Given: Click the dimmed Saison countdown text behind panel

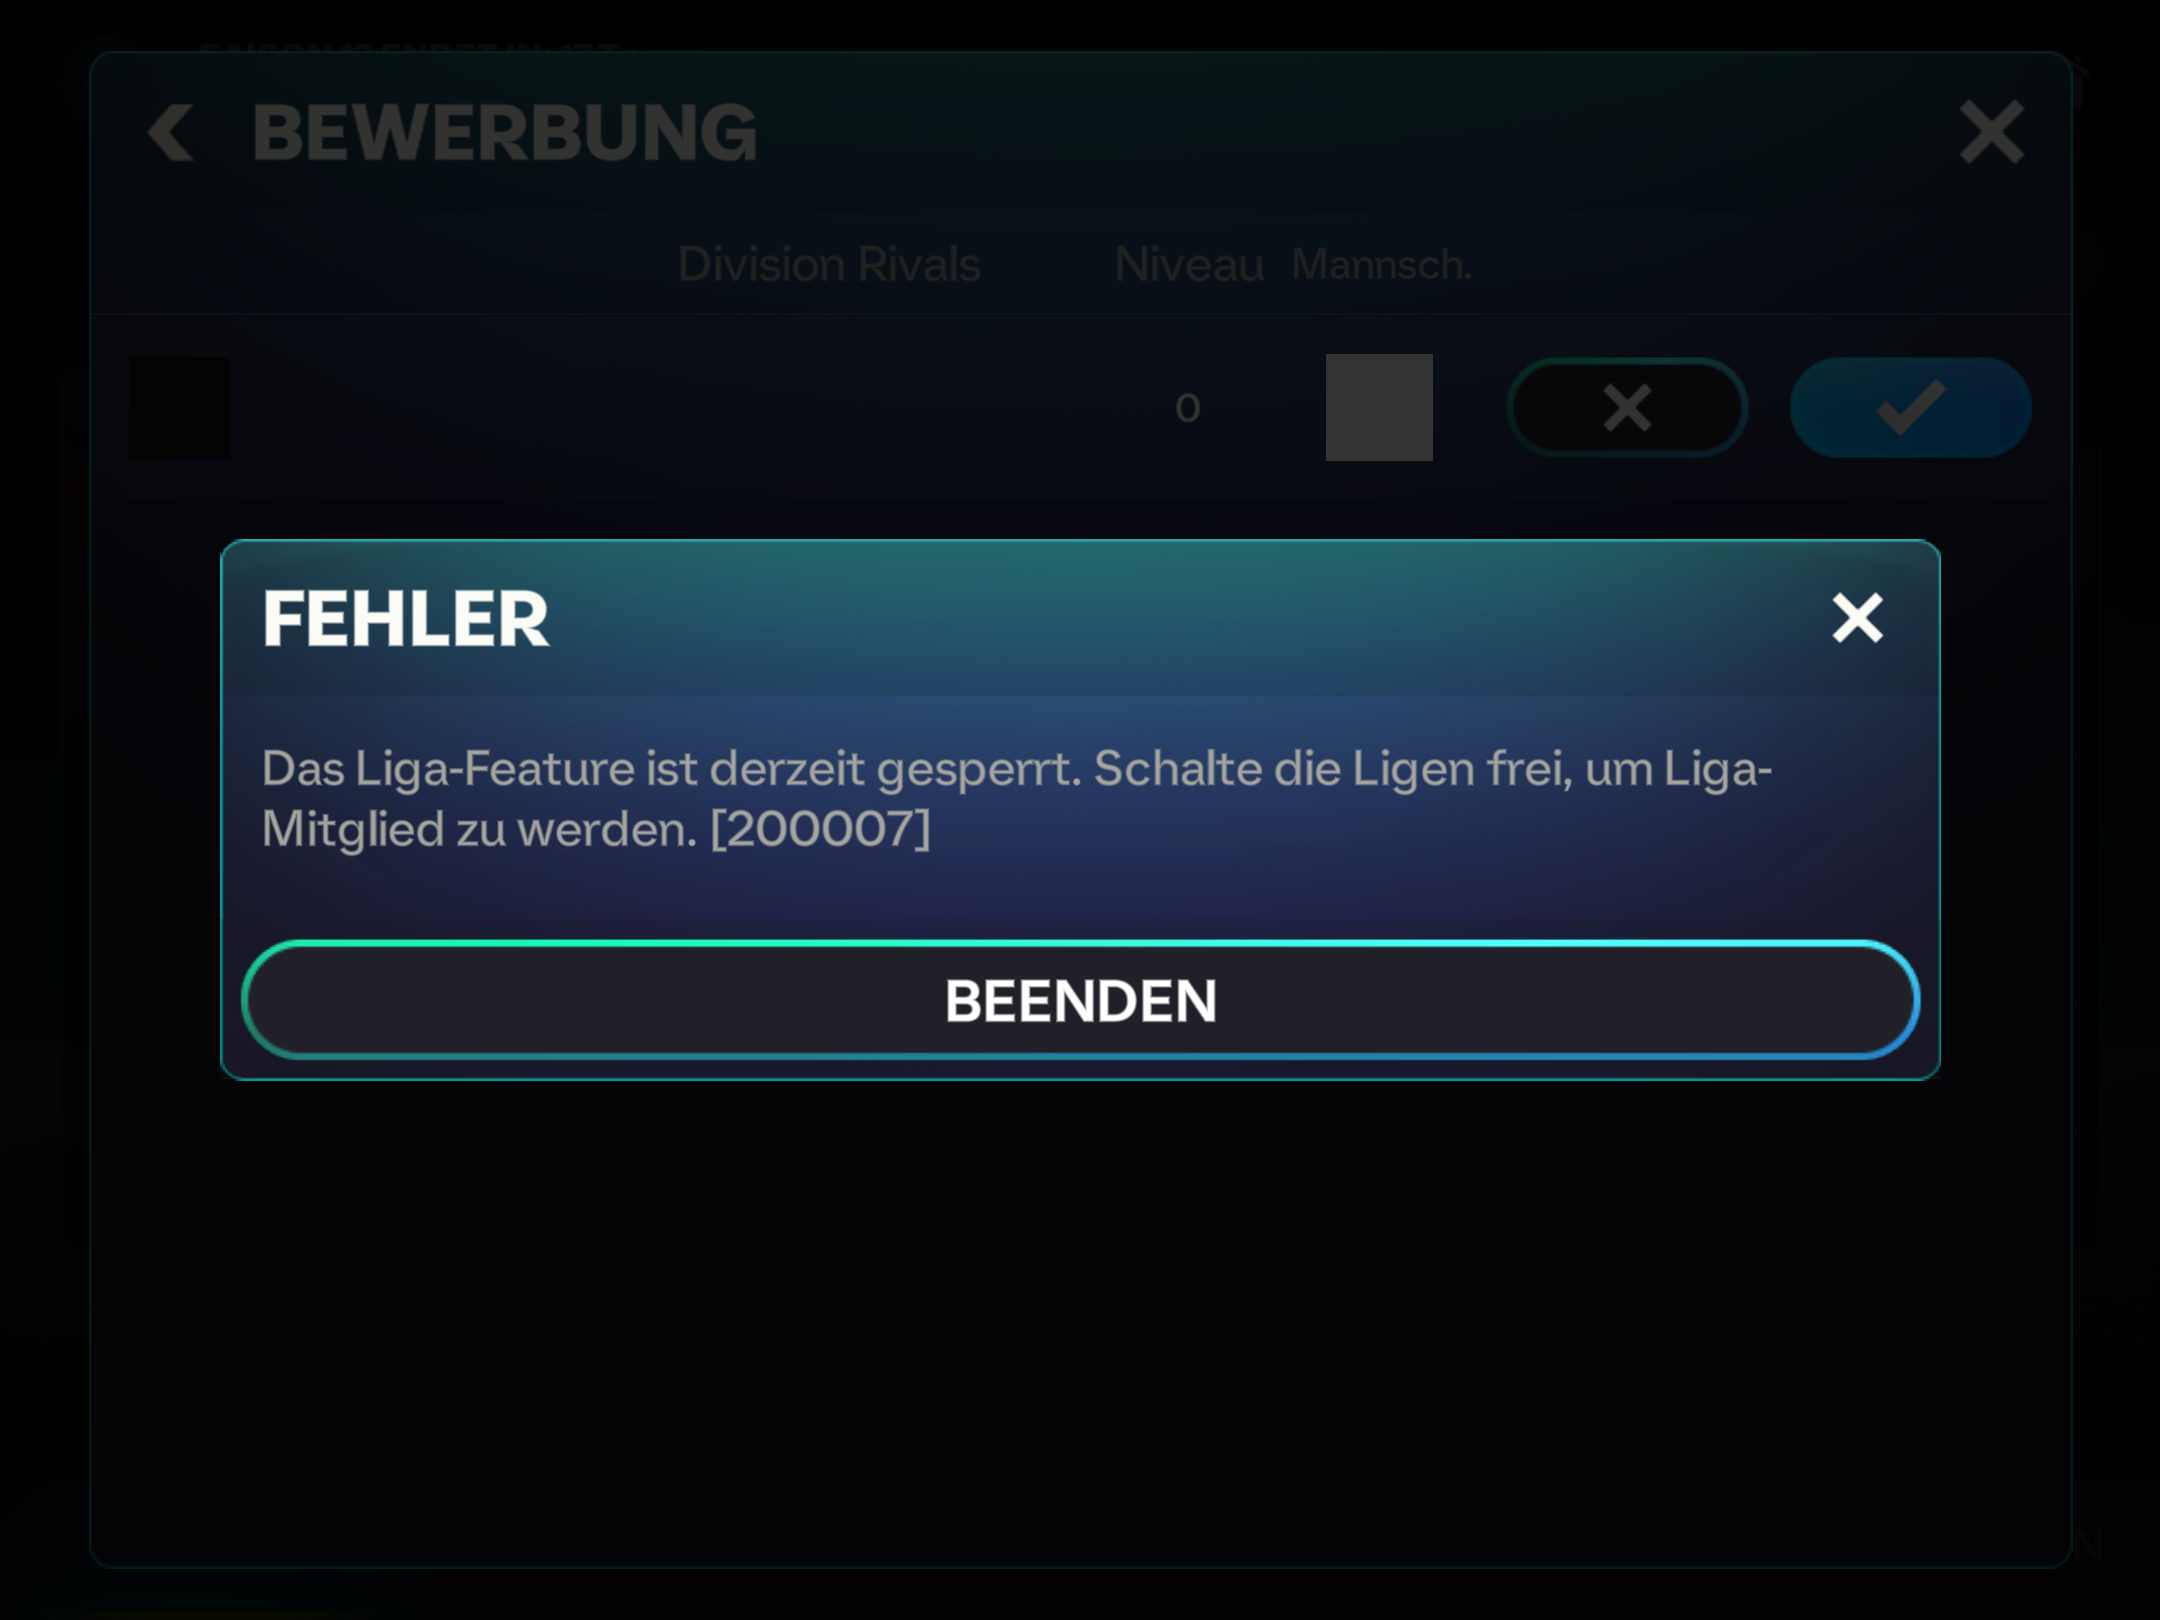Looking at the screenshot, I should 445,46.
